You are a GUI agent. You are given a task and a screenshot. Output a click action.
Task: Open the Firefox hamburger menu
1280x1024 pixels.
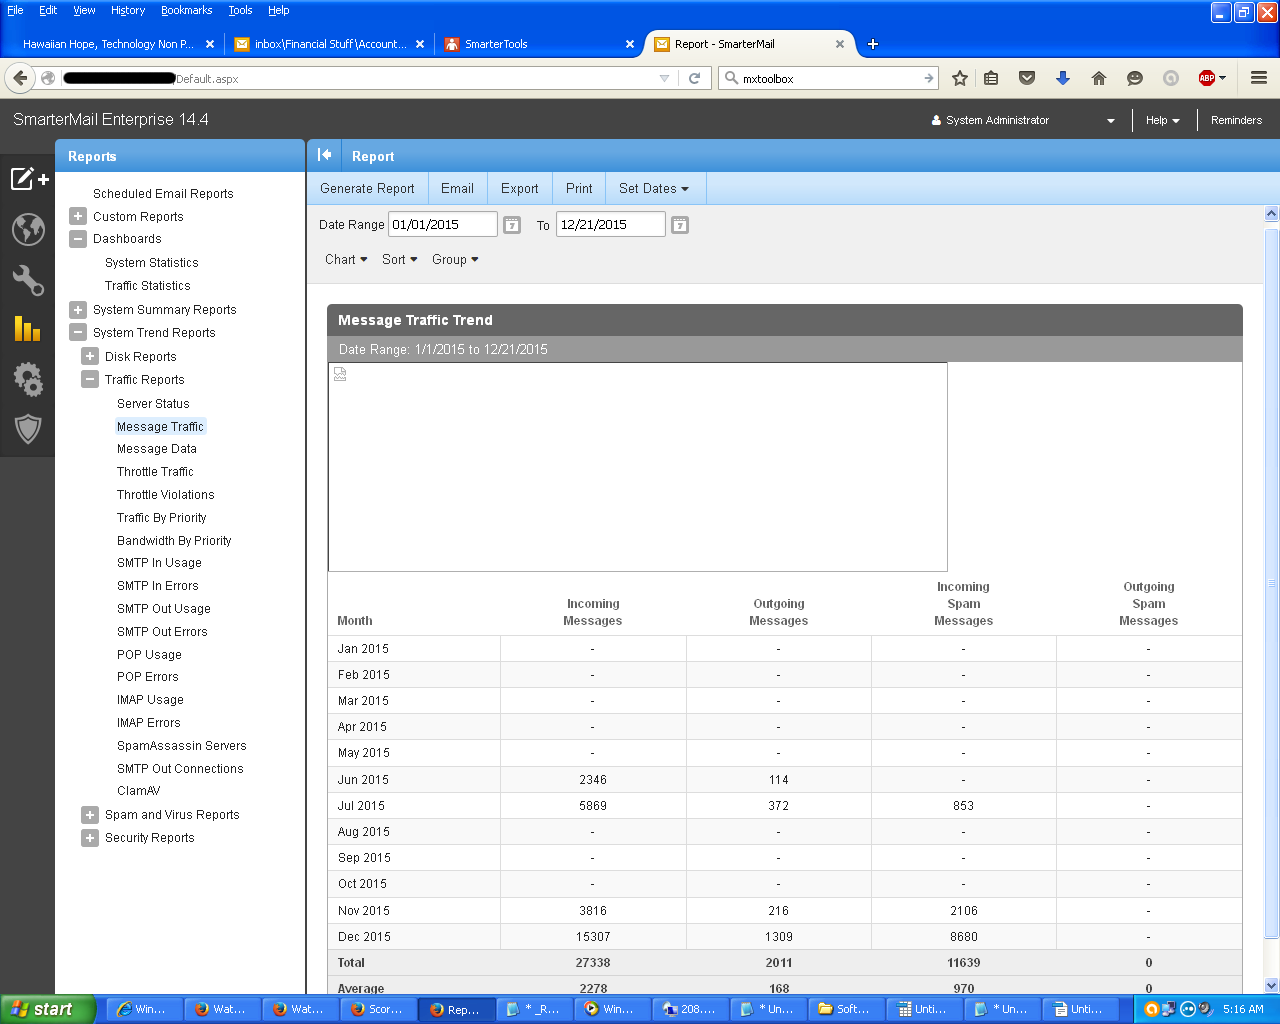(x=1259, y=78)
